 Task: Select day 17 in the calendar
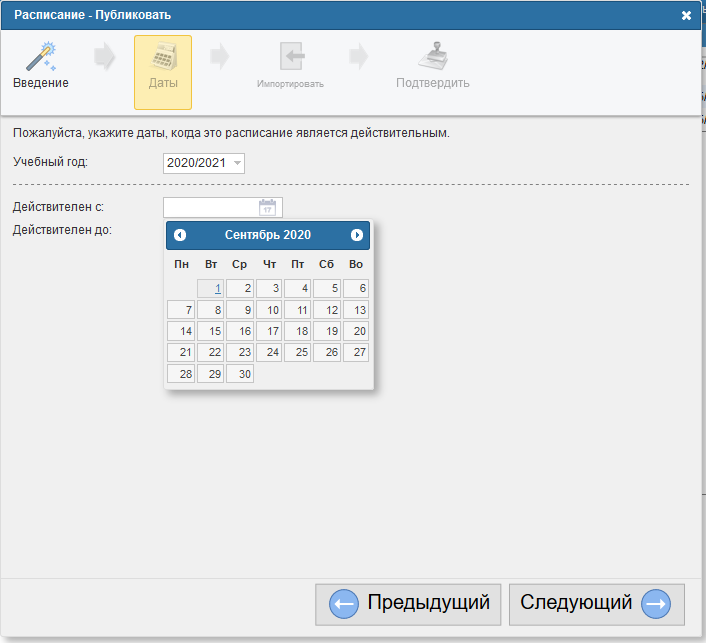pyautogui.click(x=269, y=331)
